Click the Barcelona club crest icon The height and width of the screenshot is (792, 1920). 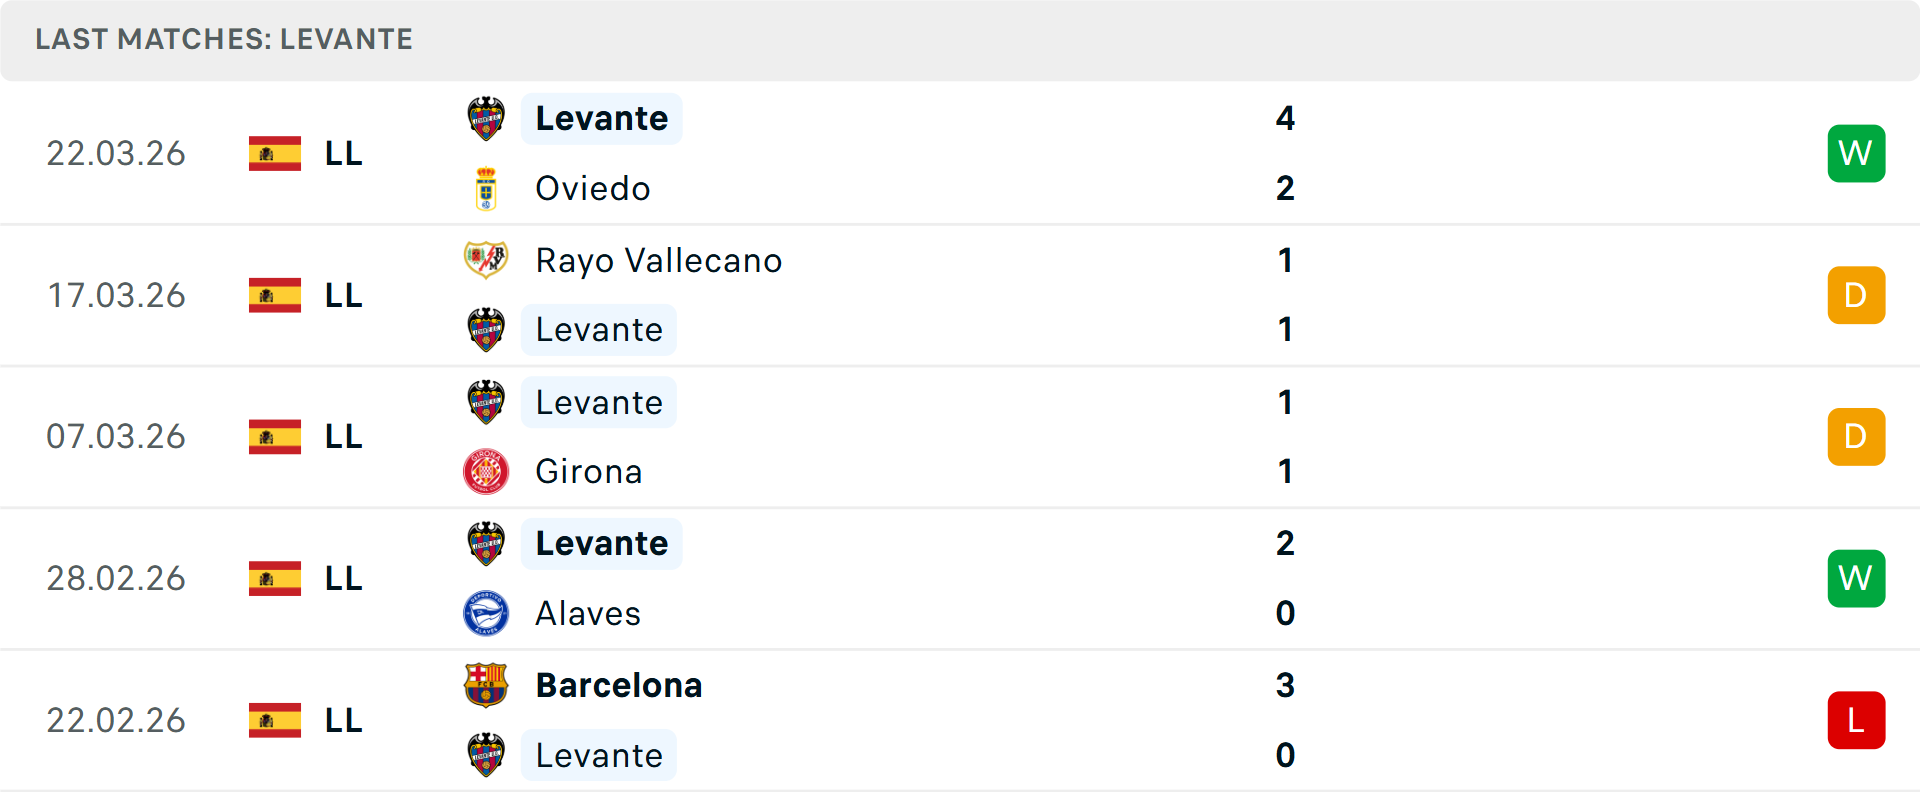point(486,685)
